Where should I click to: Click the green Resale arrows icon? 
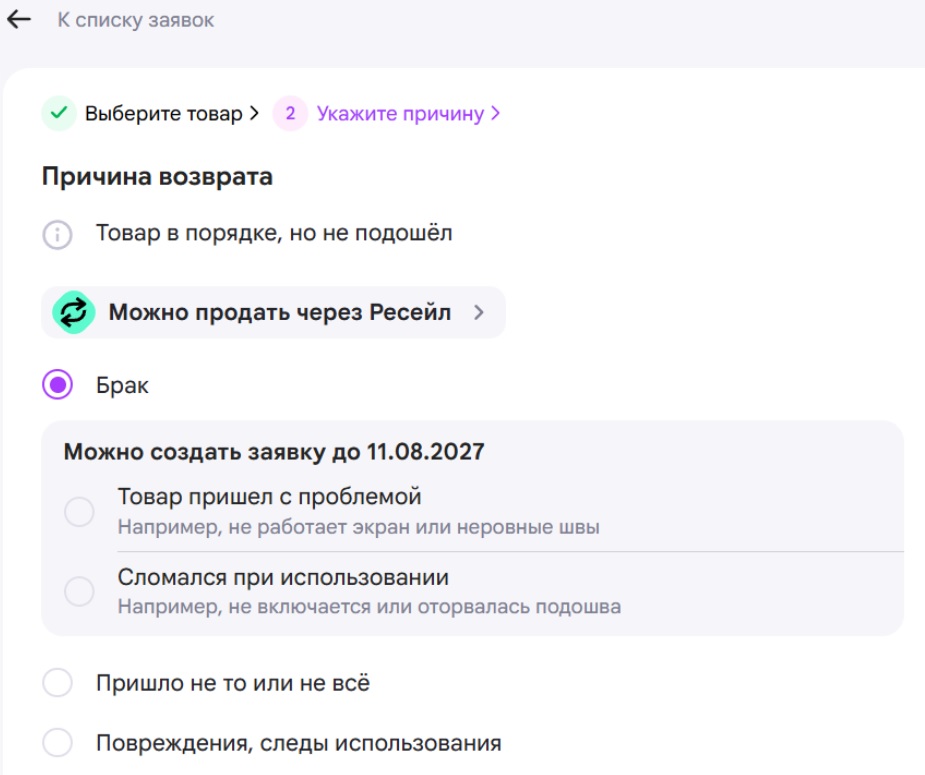coord(74,313)
